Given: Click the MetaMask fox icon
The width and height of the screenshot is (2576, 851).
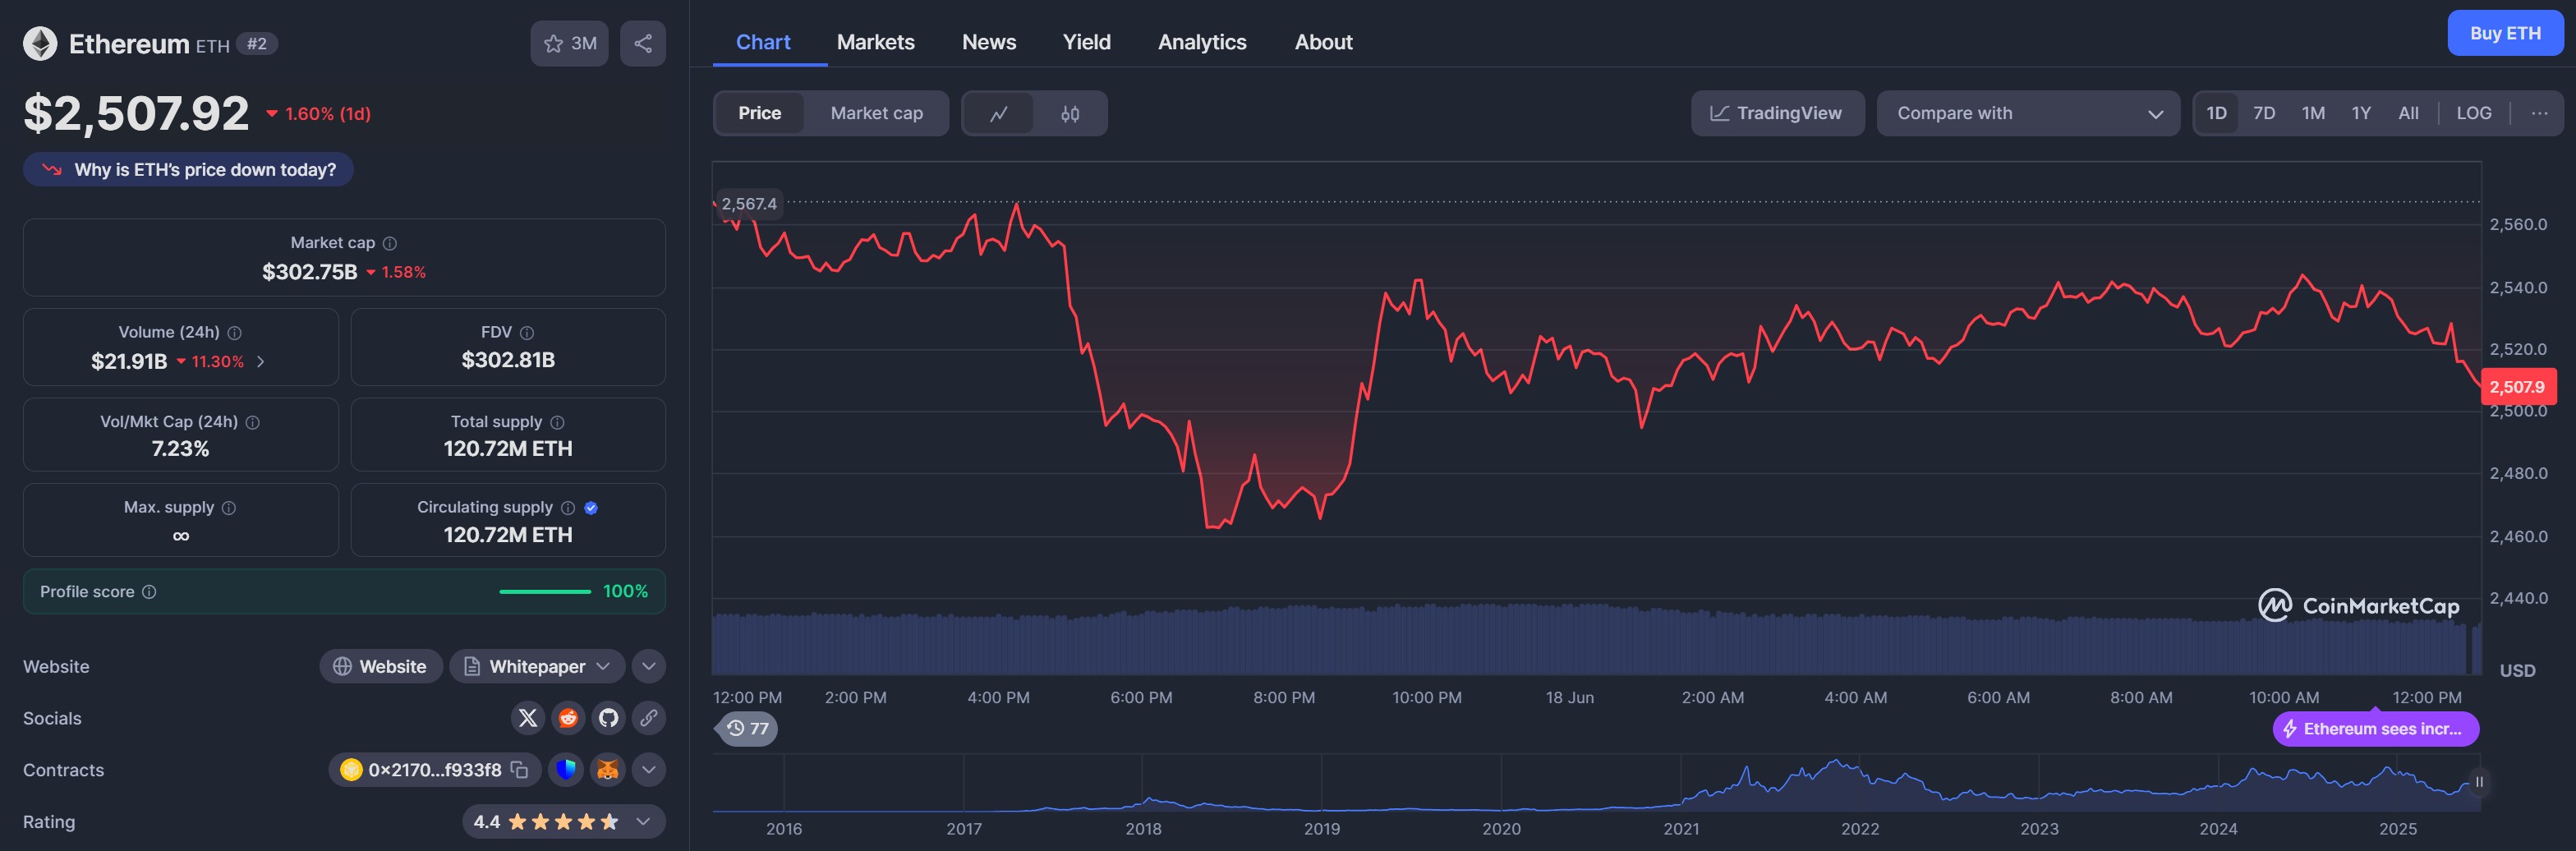Looking at the screenshot, I should click(x=607, y=770).
